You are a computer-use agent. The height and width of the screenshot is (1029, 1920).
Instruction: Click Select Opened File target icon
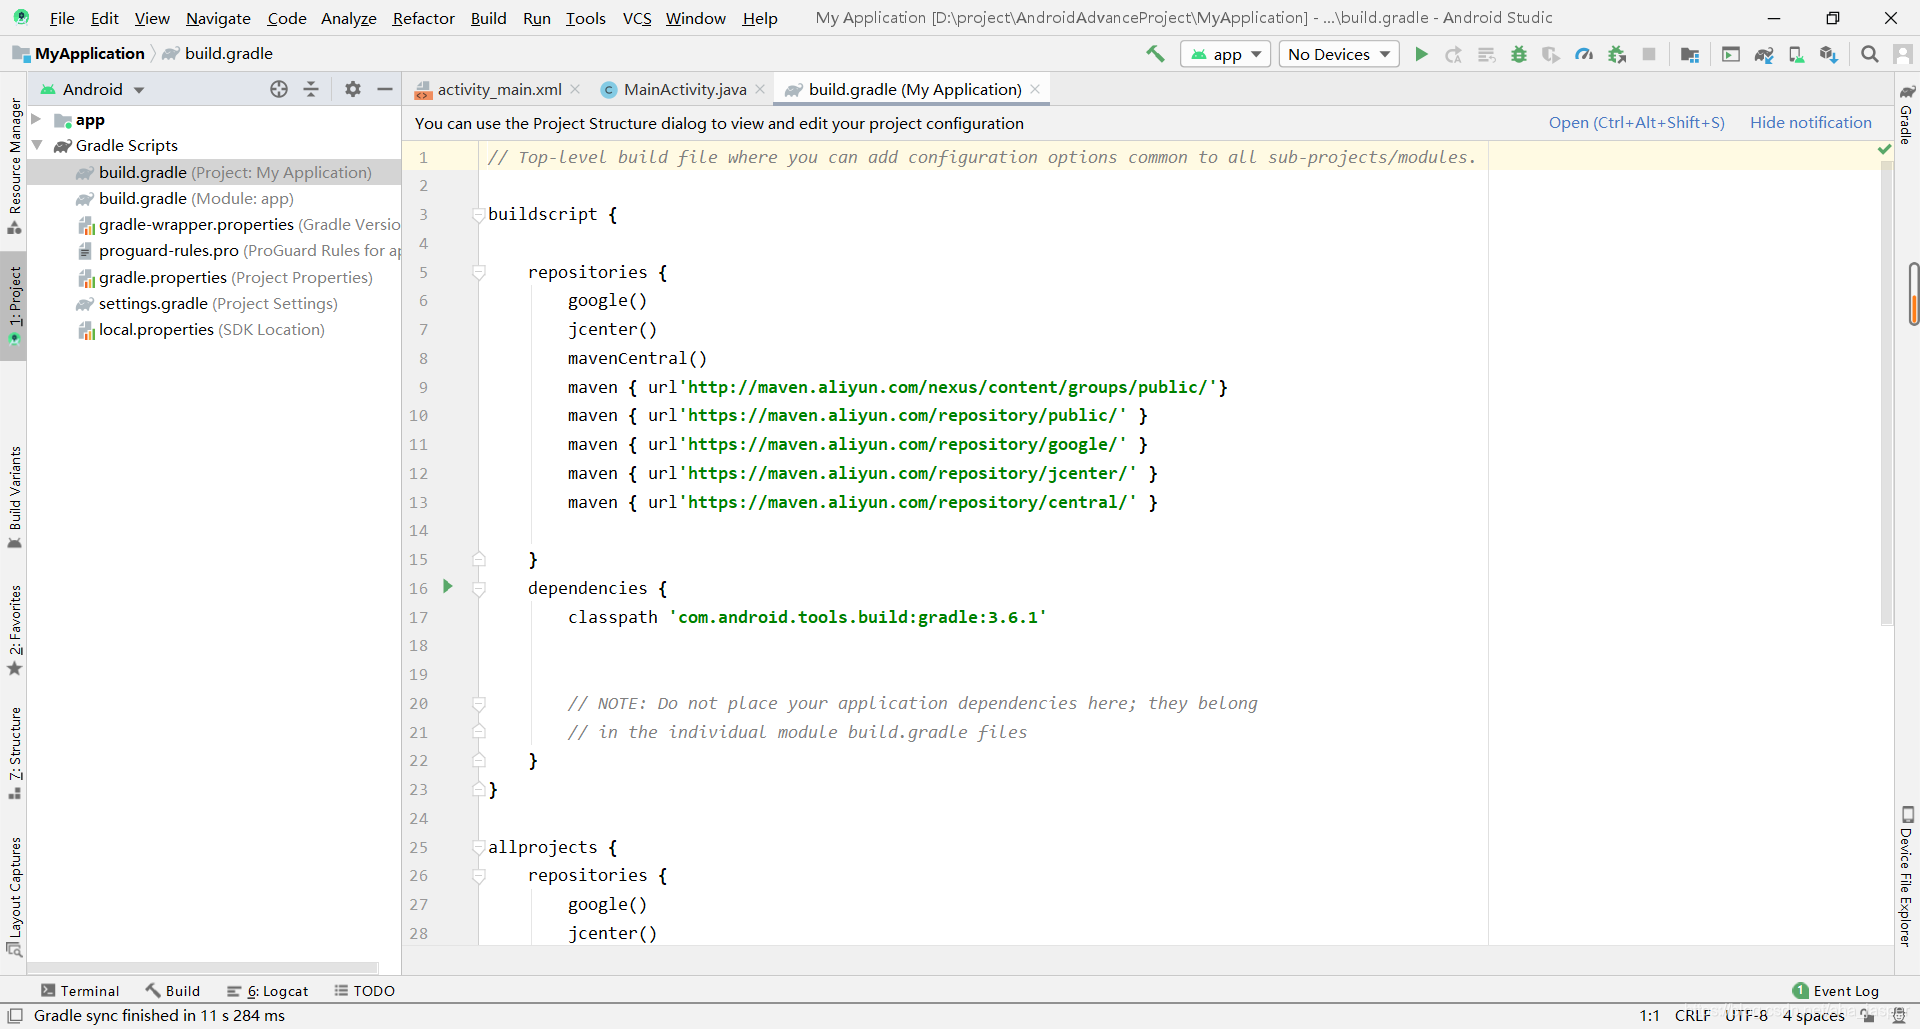pos(279,89)
